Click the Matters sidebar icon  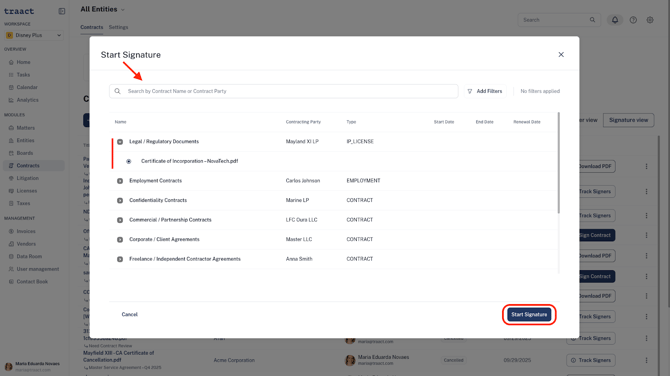11,128
